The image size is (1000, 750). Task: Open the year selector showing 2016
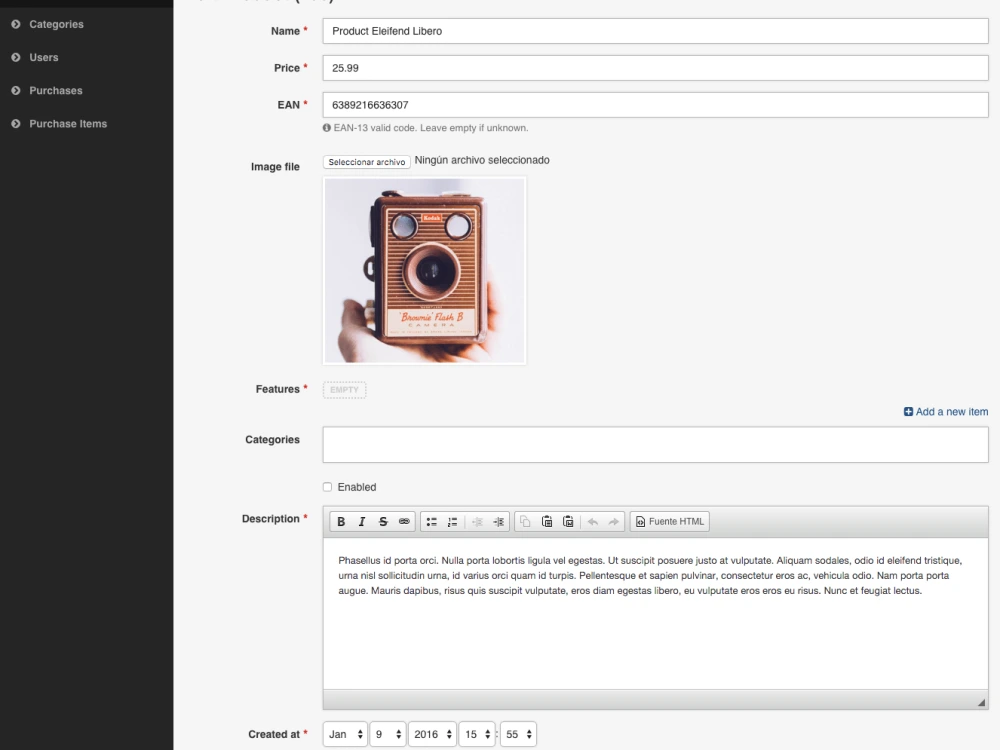432,733
